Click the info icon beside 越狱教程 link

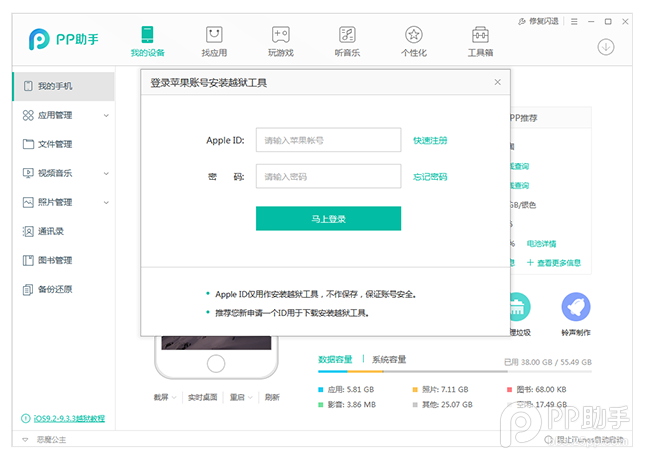click(26, 418)
